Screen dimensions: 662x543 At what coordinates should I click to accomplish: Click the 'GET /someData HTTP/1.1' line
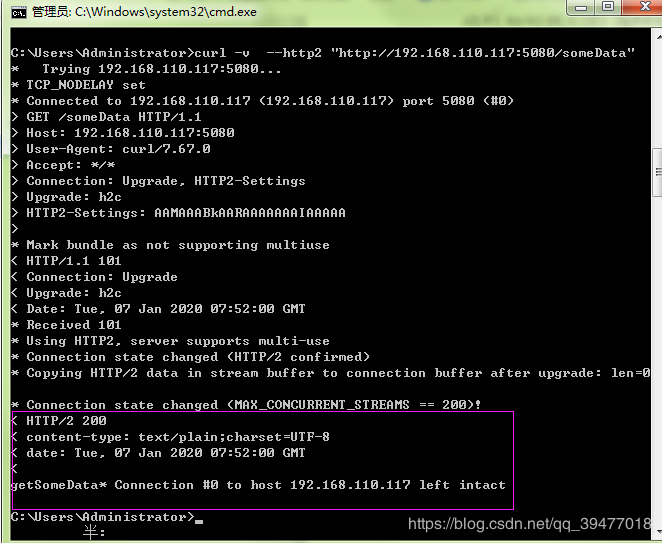coord(106,117)
